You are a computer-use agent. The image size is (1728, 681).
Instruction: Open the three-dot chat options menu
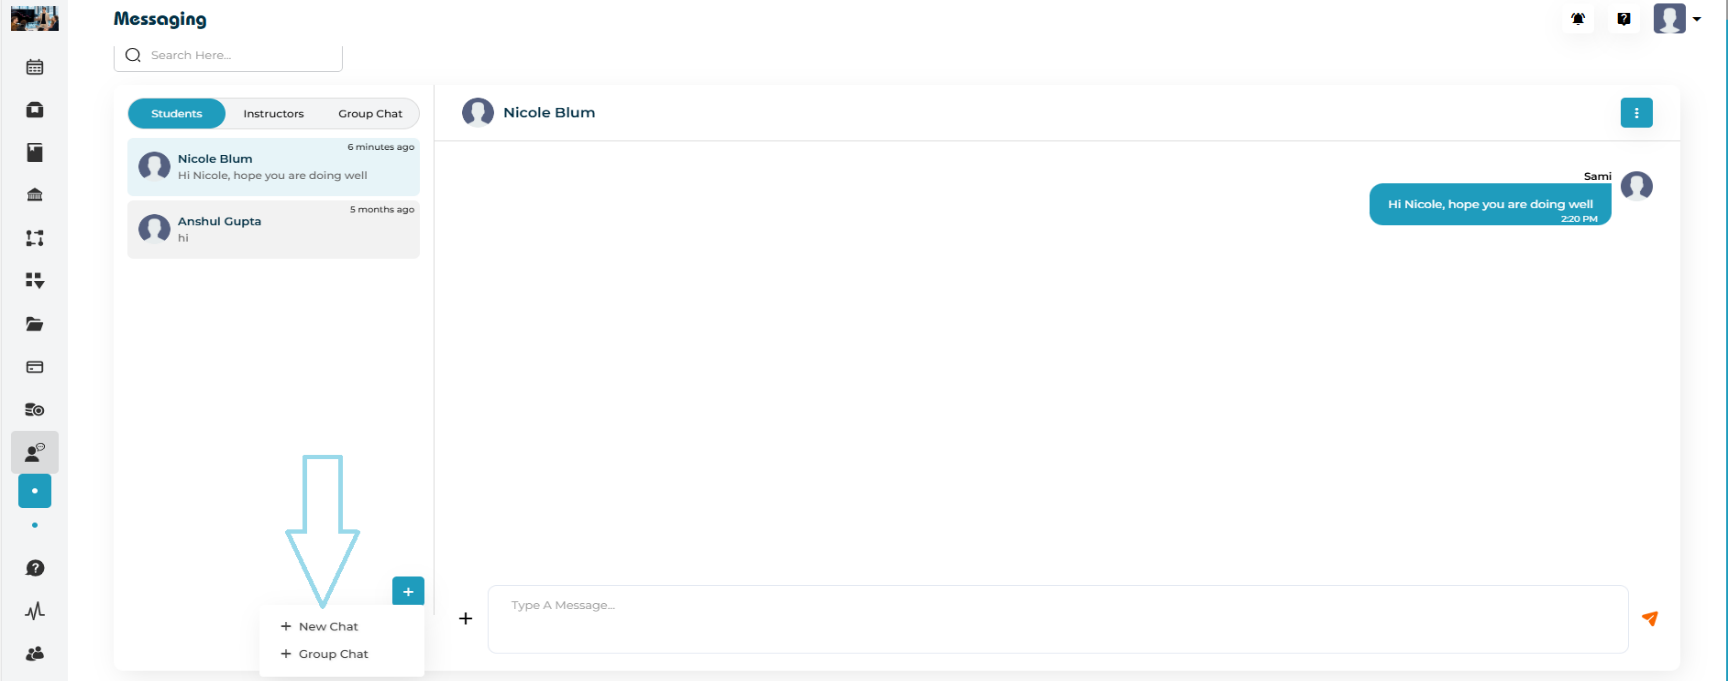[x=1636, y=113]
